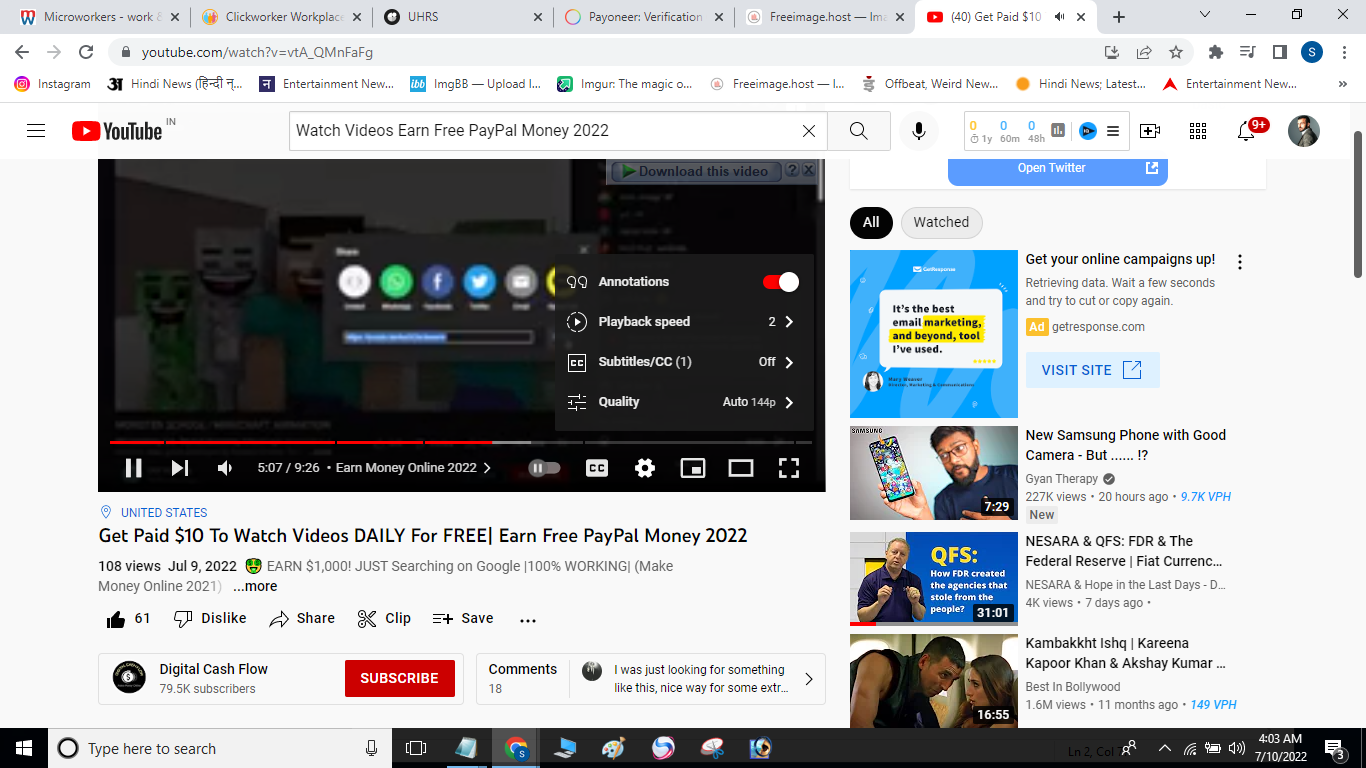Click VISIT SITE ad button
1366x768 pixels.
1092,370
